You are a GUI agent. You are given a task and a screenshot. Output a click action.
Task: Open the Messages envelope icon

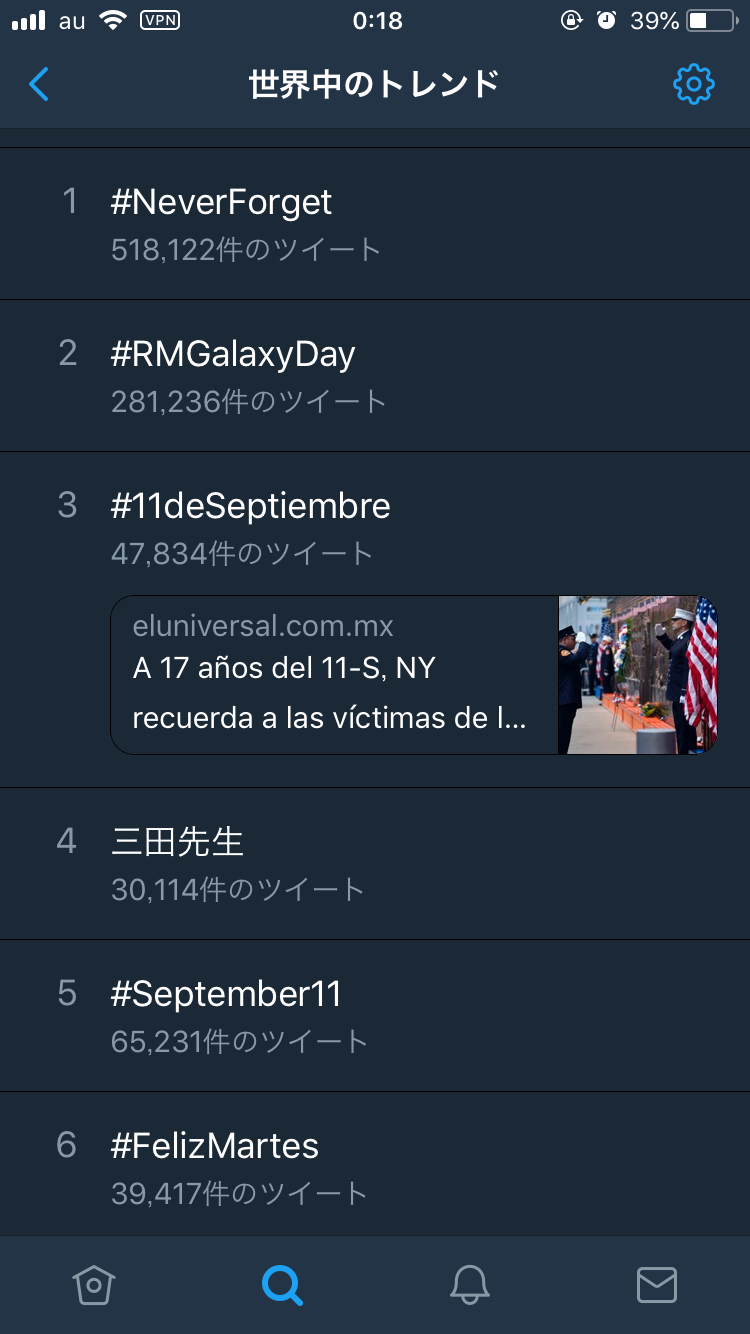(x=657, y=1284)
